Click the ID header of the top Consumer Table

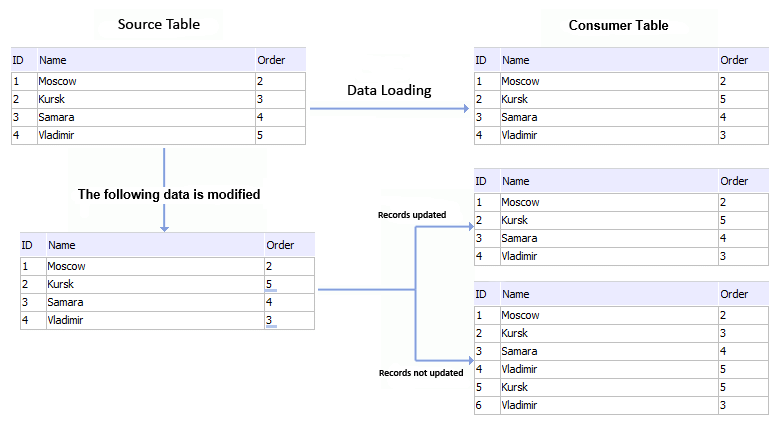pos(481,60)
